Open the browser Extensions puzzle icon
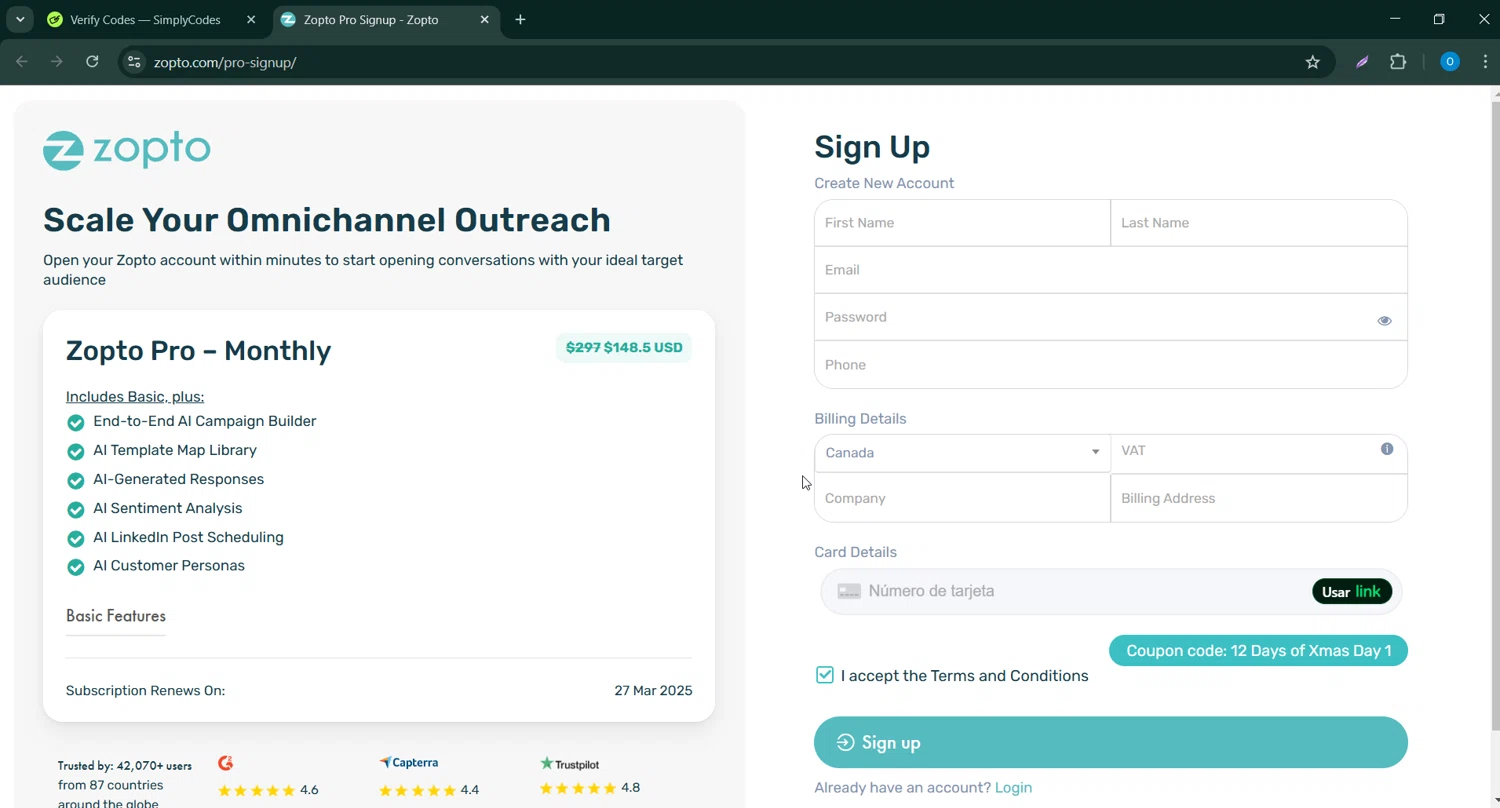Image resolution: width=1500 pixels, height=808 pixels. (x=1398, y=62)
